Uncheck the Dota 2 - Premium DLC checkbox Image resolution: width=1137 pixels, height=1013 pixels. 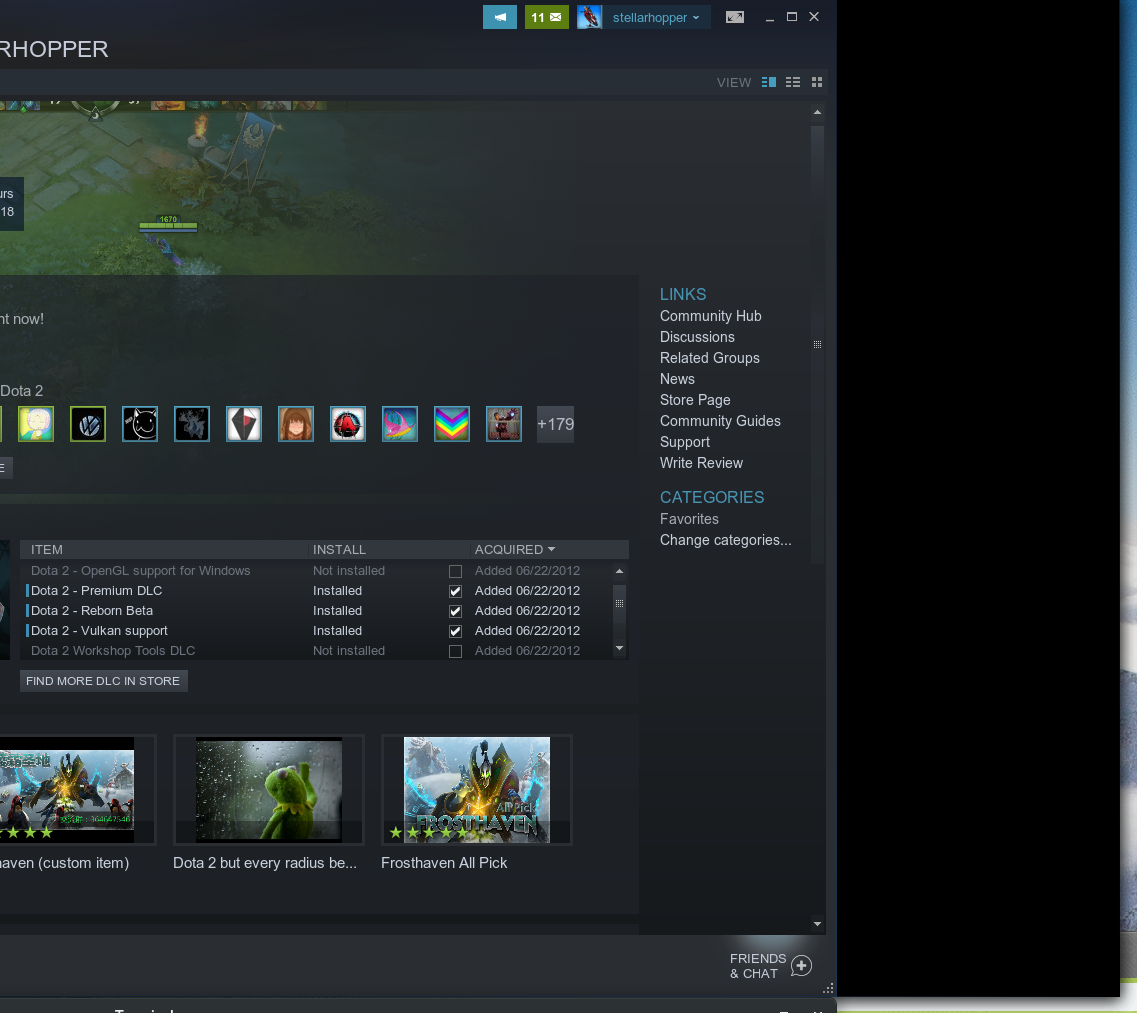tap(455, 591)
